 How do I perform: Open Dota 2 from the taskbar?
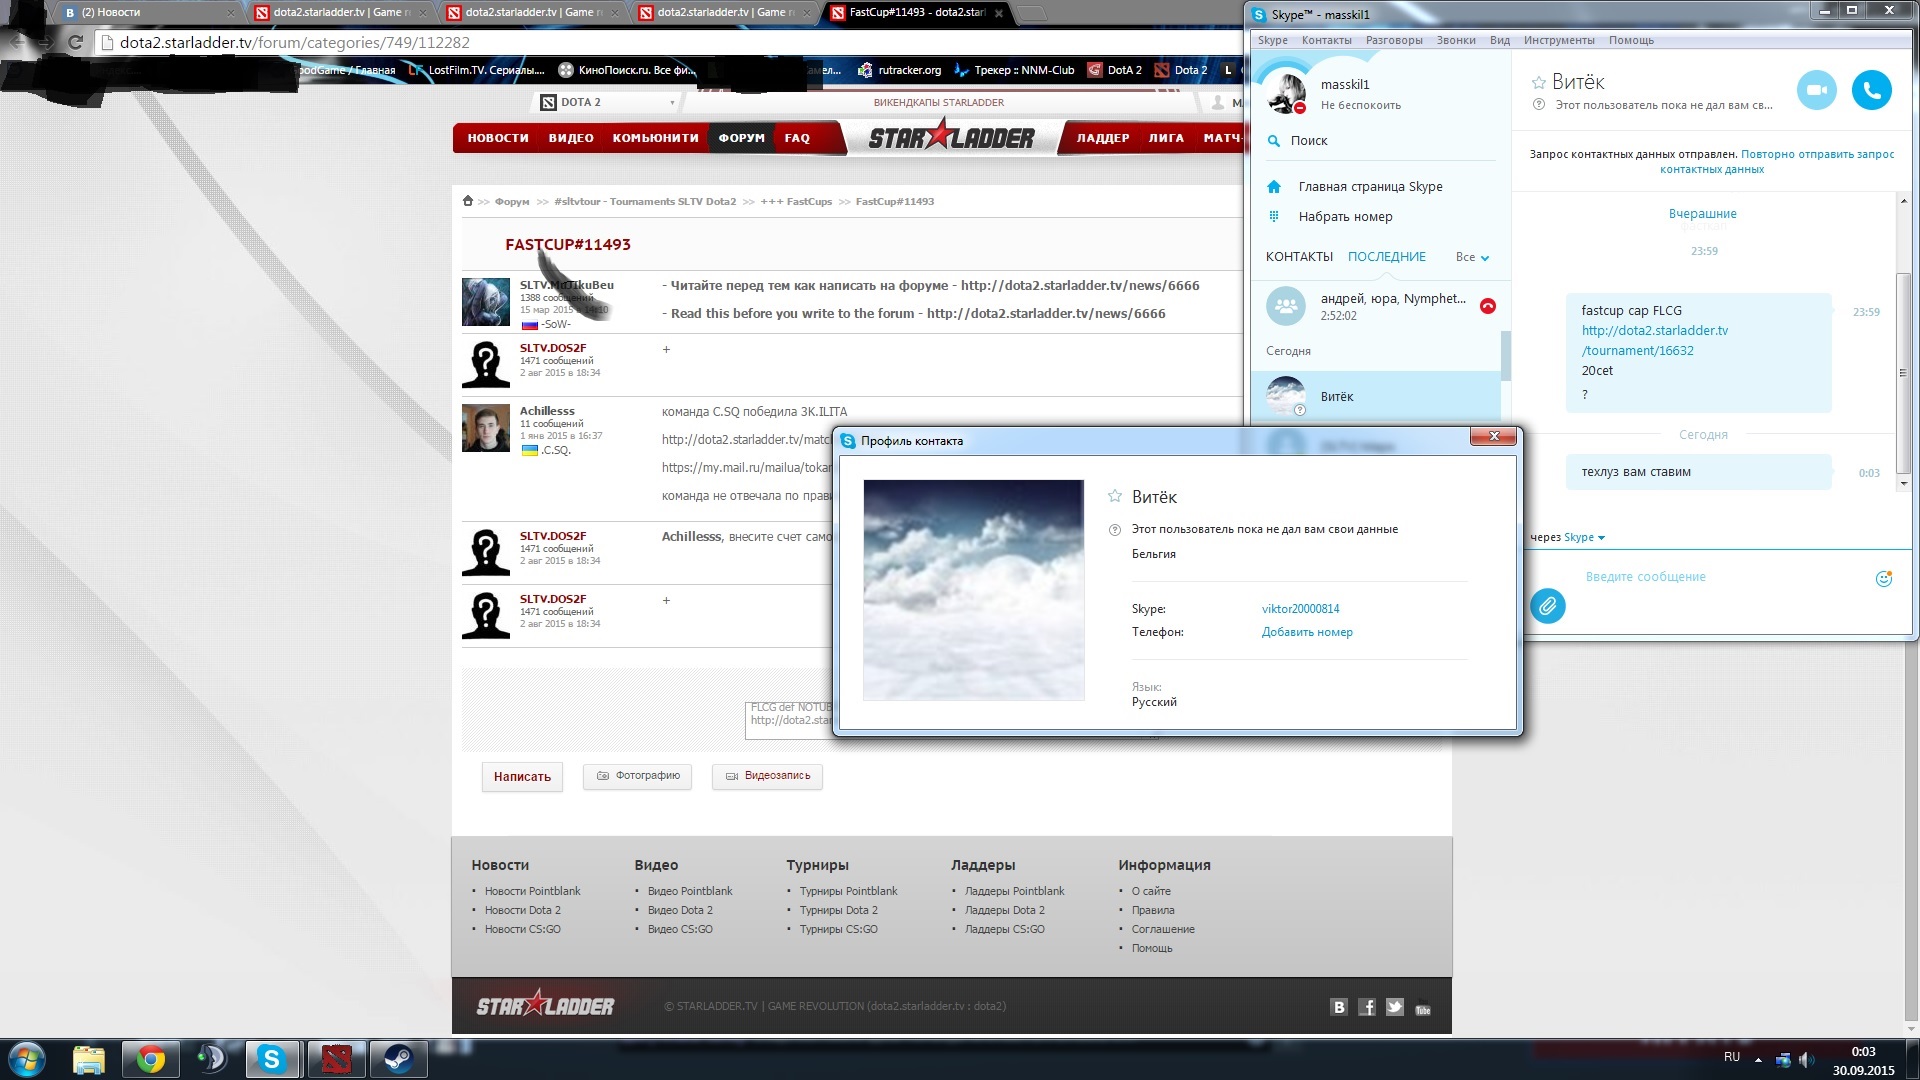coord(336,1059)
